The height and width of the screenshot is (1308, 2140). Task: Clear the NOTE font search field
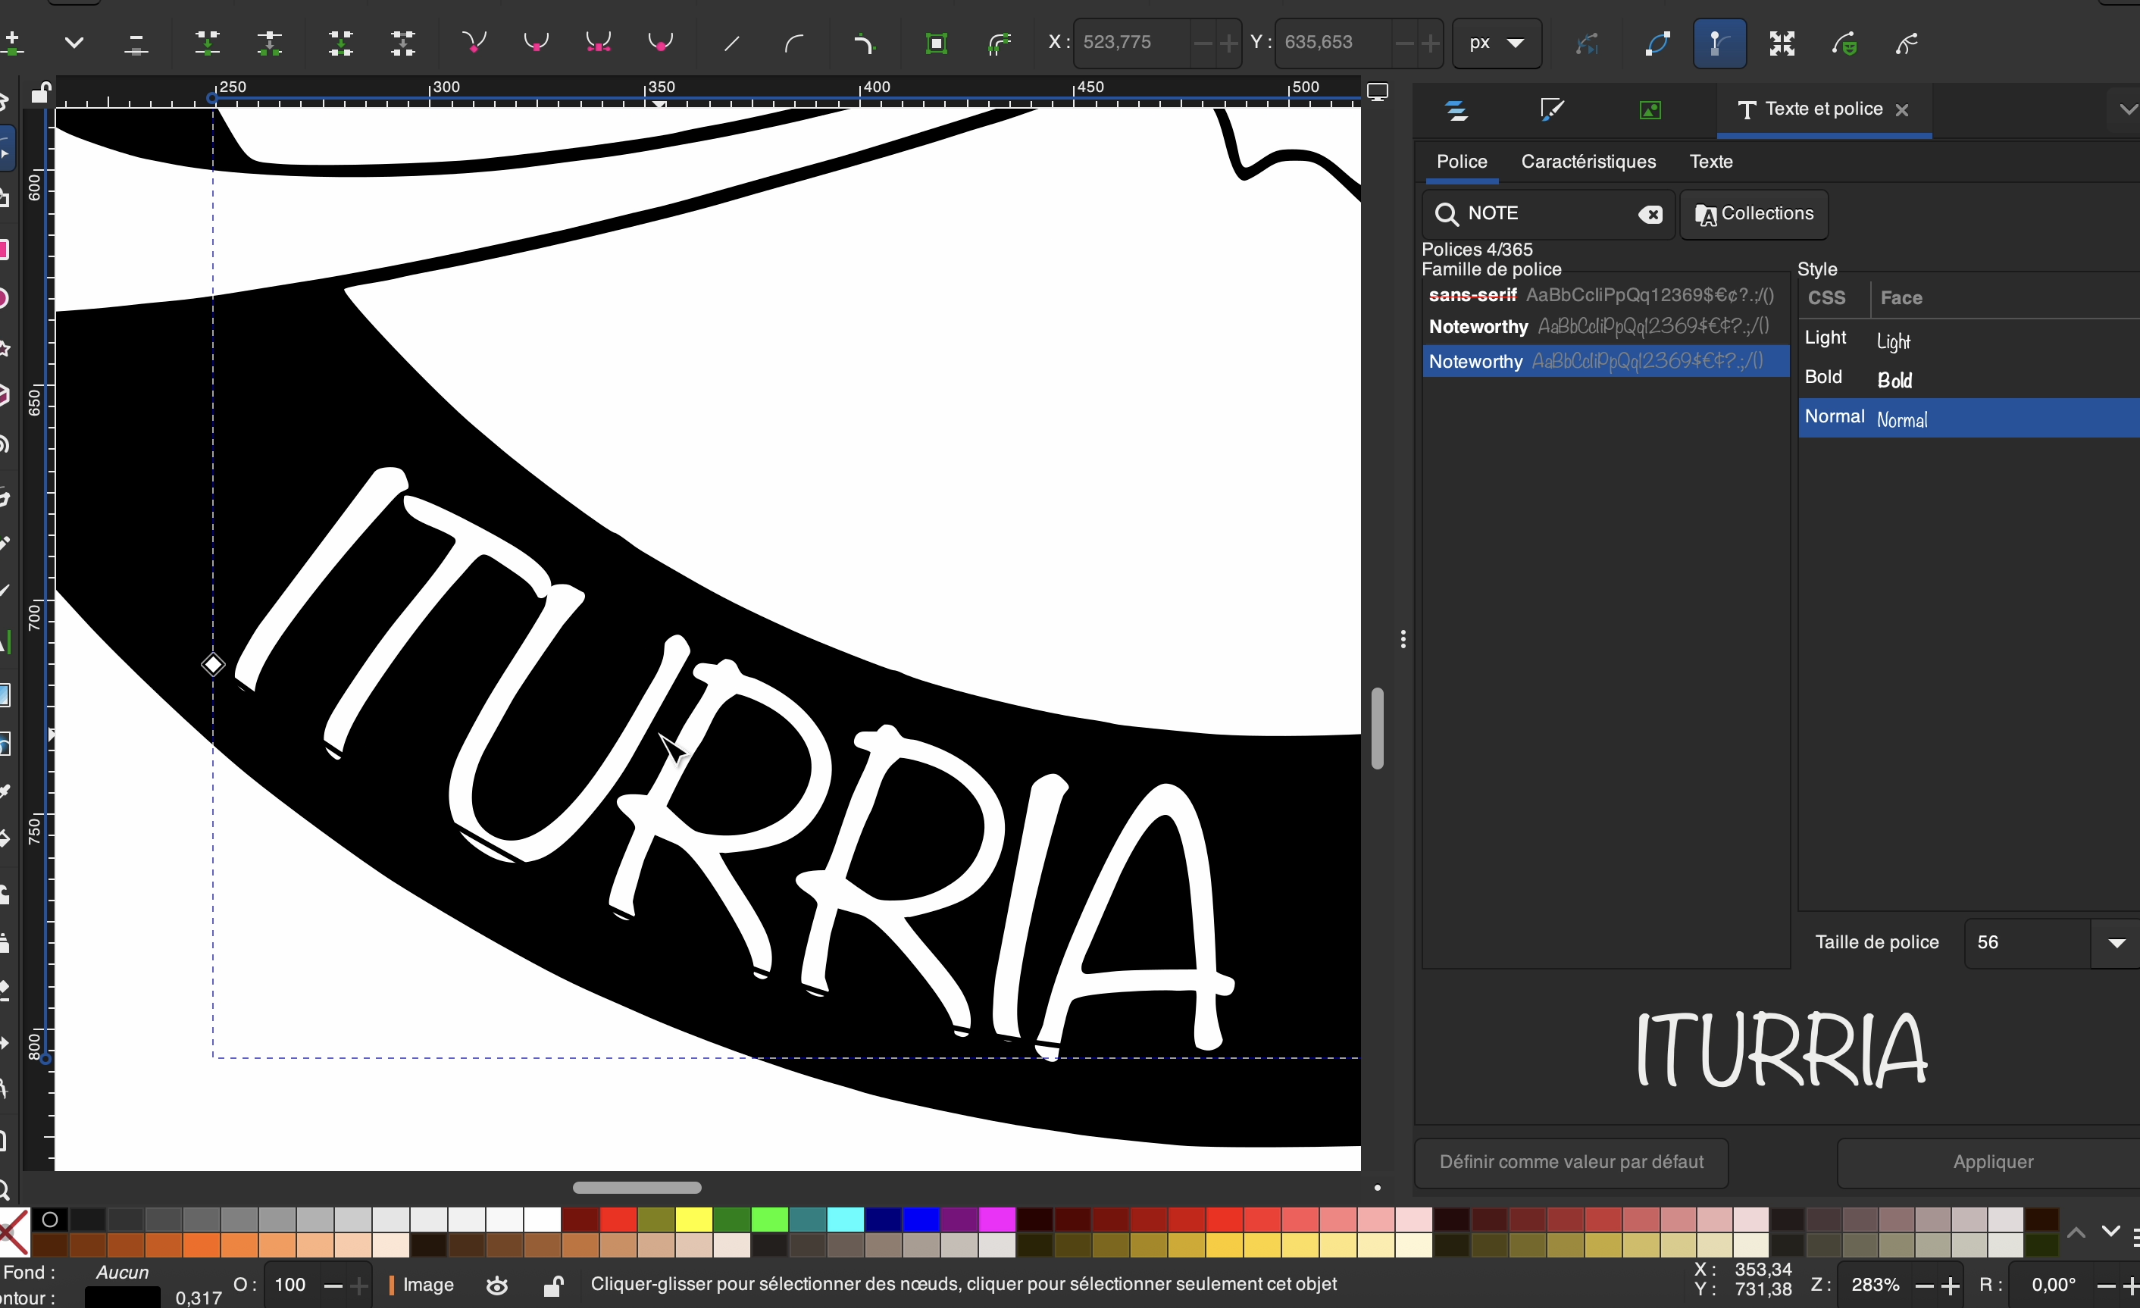(x=1650, y=214)
